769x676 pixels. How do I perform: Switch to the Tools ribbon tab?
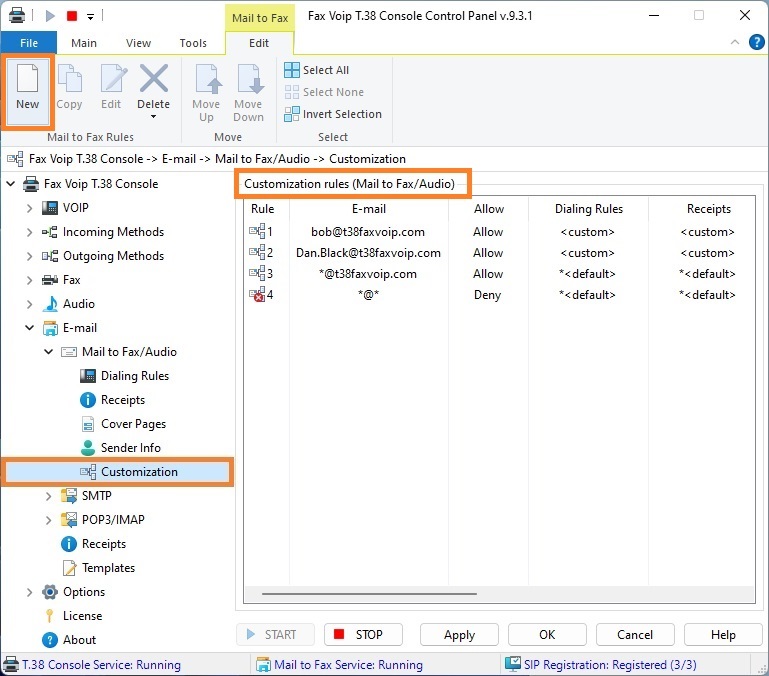(x=193, y=43)
